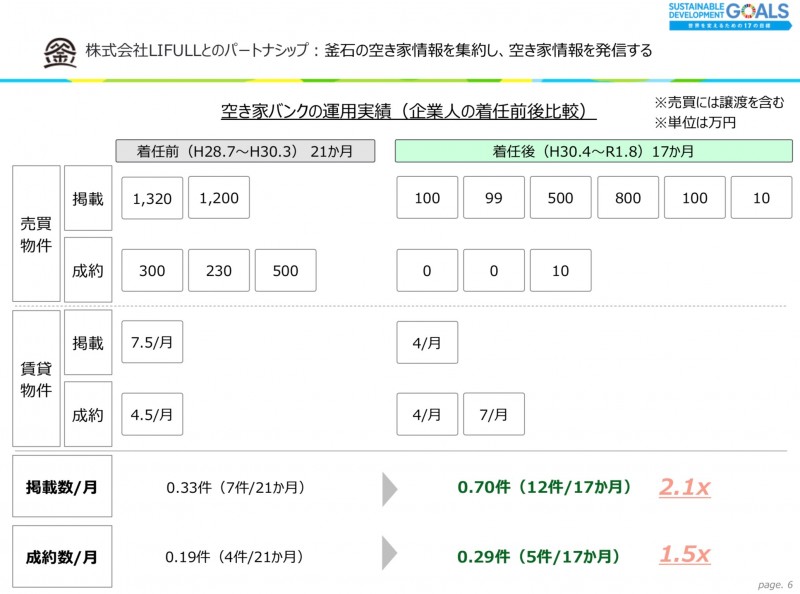Image resolution: width=800 pixels, height=594 pixels.
Task: Click the Sustainable Development Goals logo
Action: pyautogui.click(x=730, y=17)
